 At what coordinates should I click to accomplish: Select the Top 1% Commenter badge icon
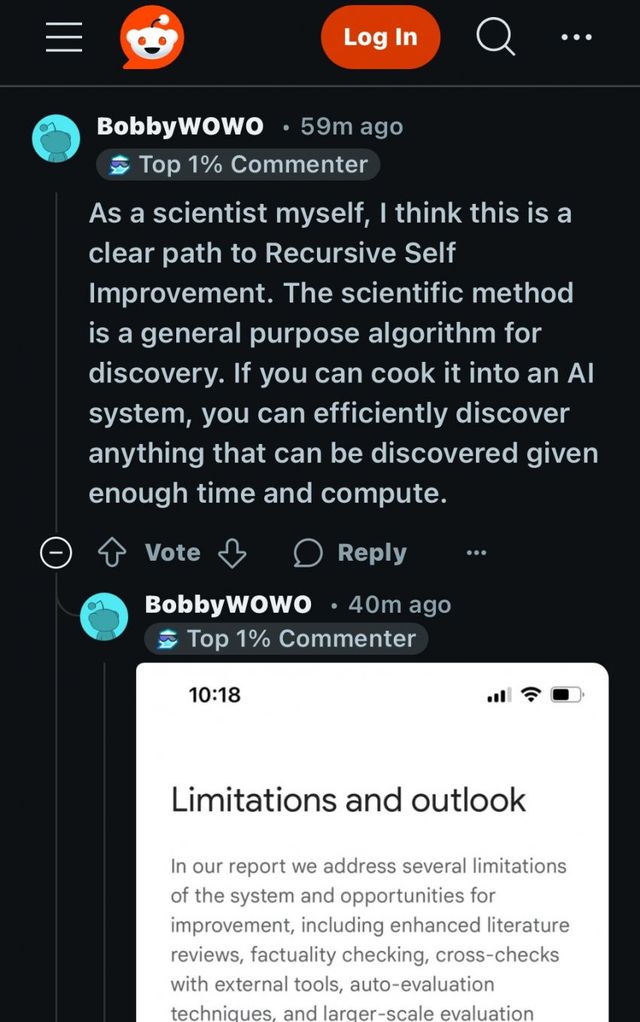122,164
